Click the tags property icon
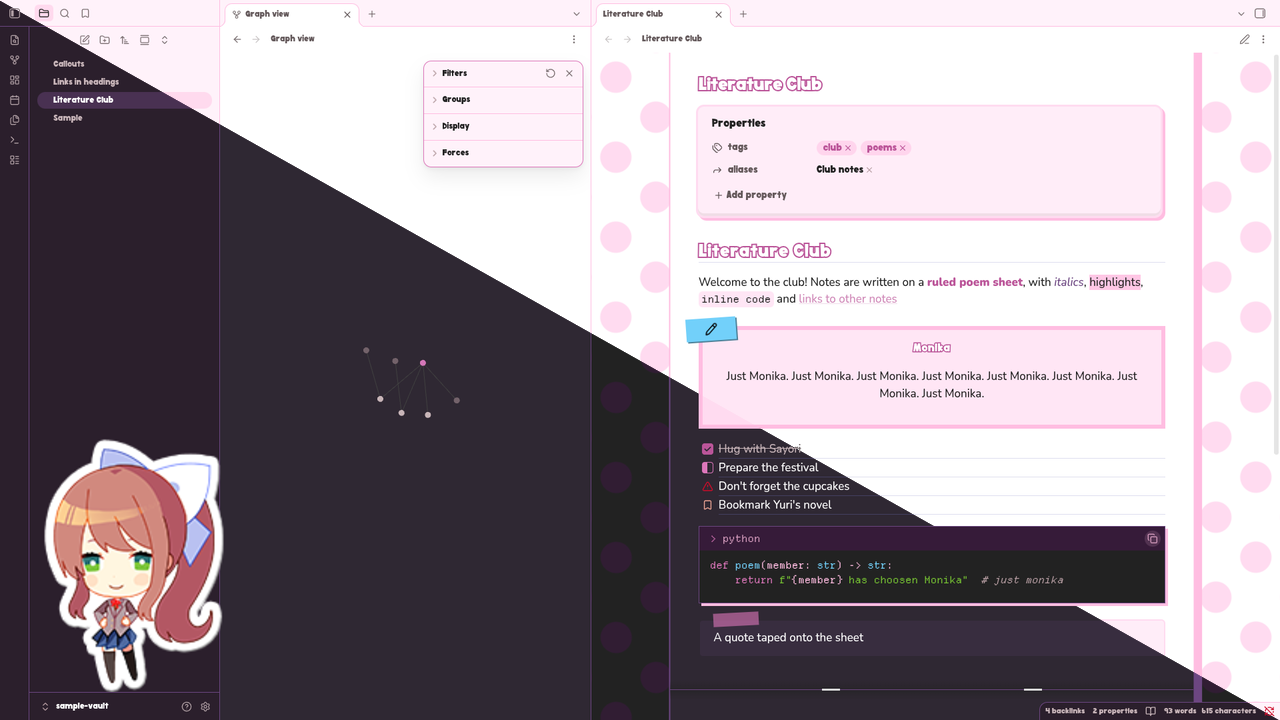The width and height of the screenshot is (1280, 720). (717, 148)
